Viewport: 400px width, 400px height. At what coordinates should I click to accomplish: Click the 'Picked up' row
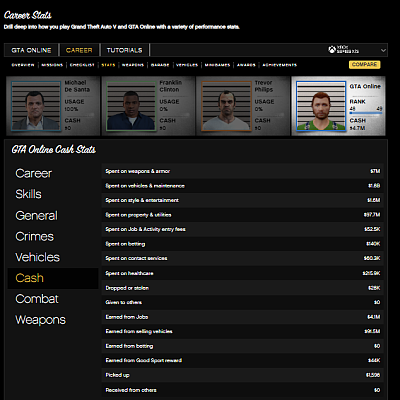point(243,375)
